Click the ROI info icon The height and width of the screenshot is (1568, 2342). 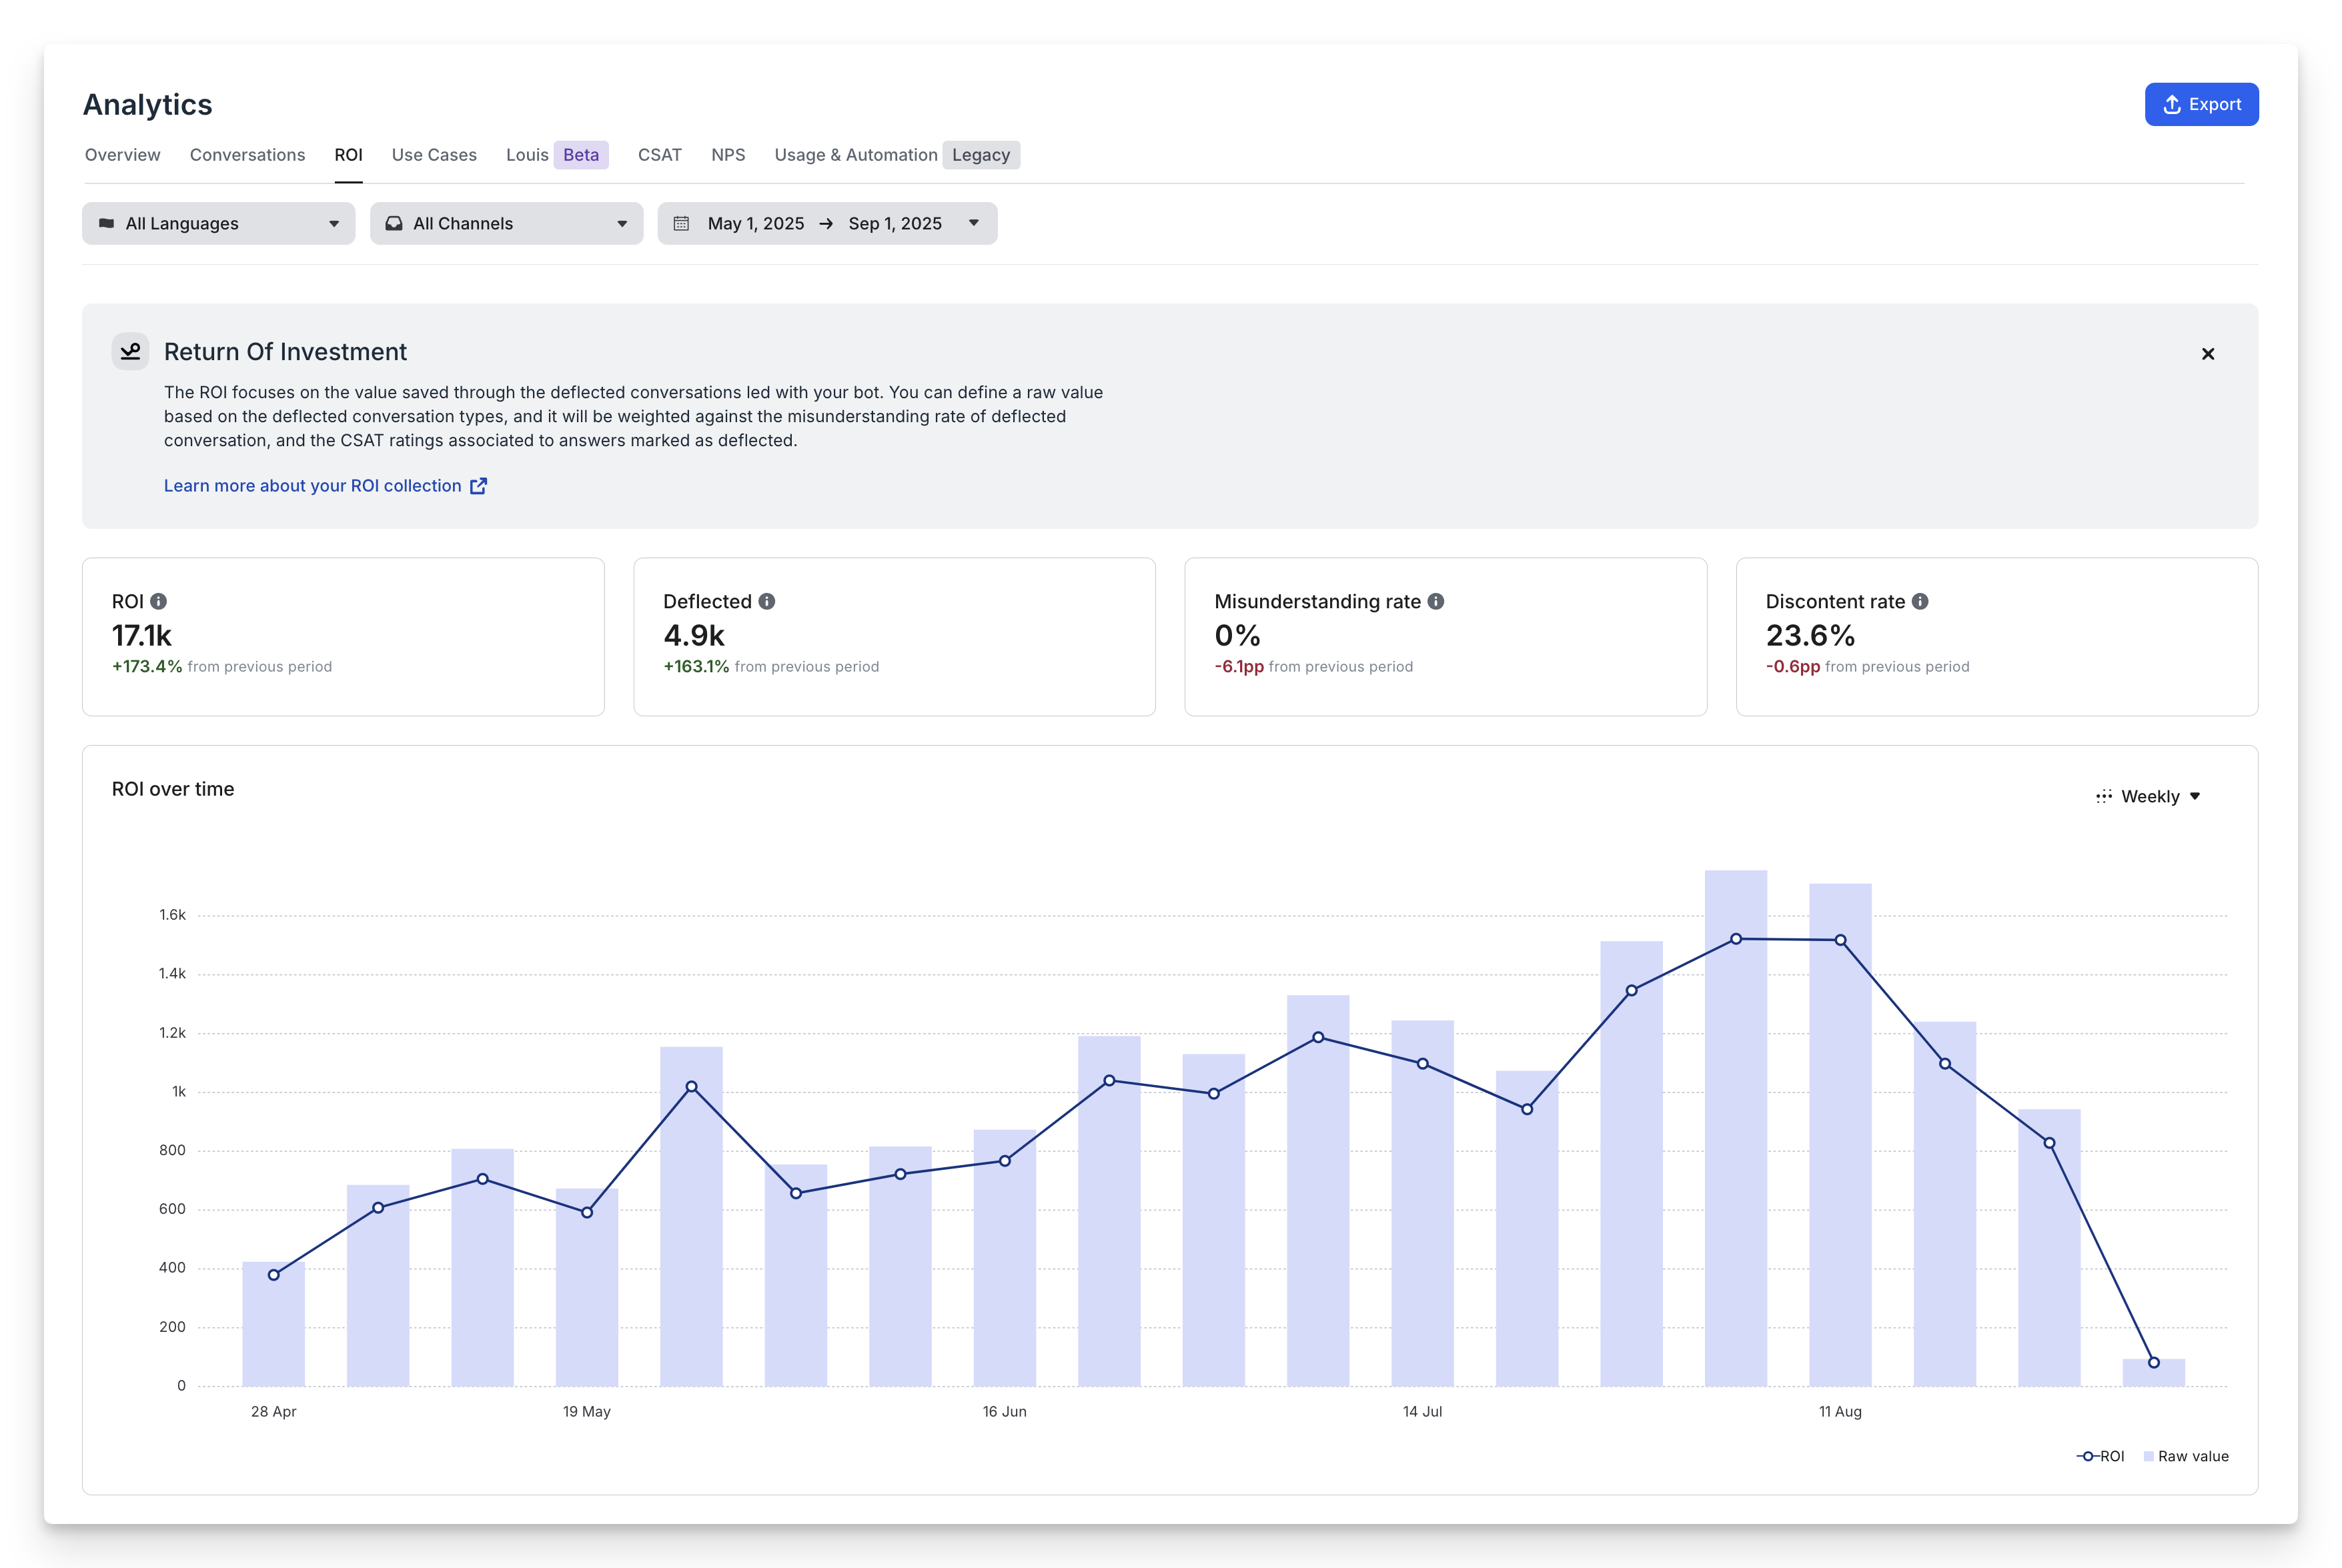pyautogui.click(x=158, y=601)
